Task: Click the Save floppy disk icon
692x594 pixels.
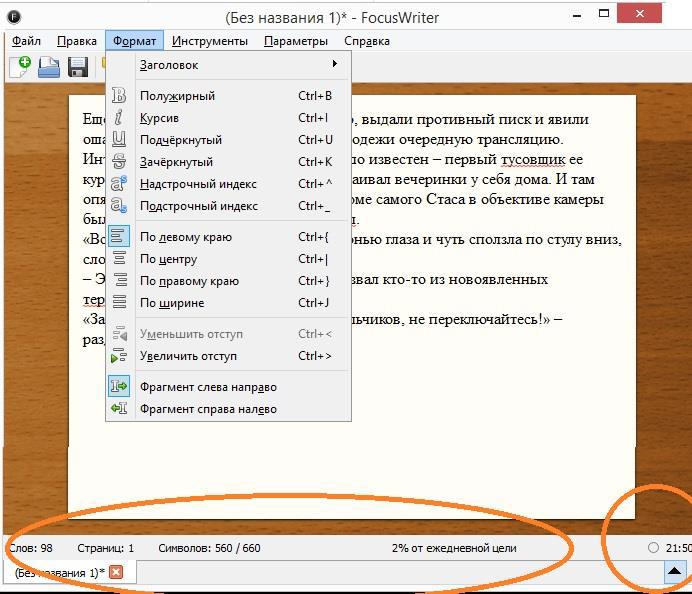Action: (x=78, y=67)
